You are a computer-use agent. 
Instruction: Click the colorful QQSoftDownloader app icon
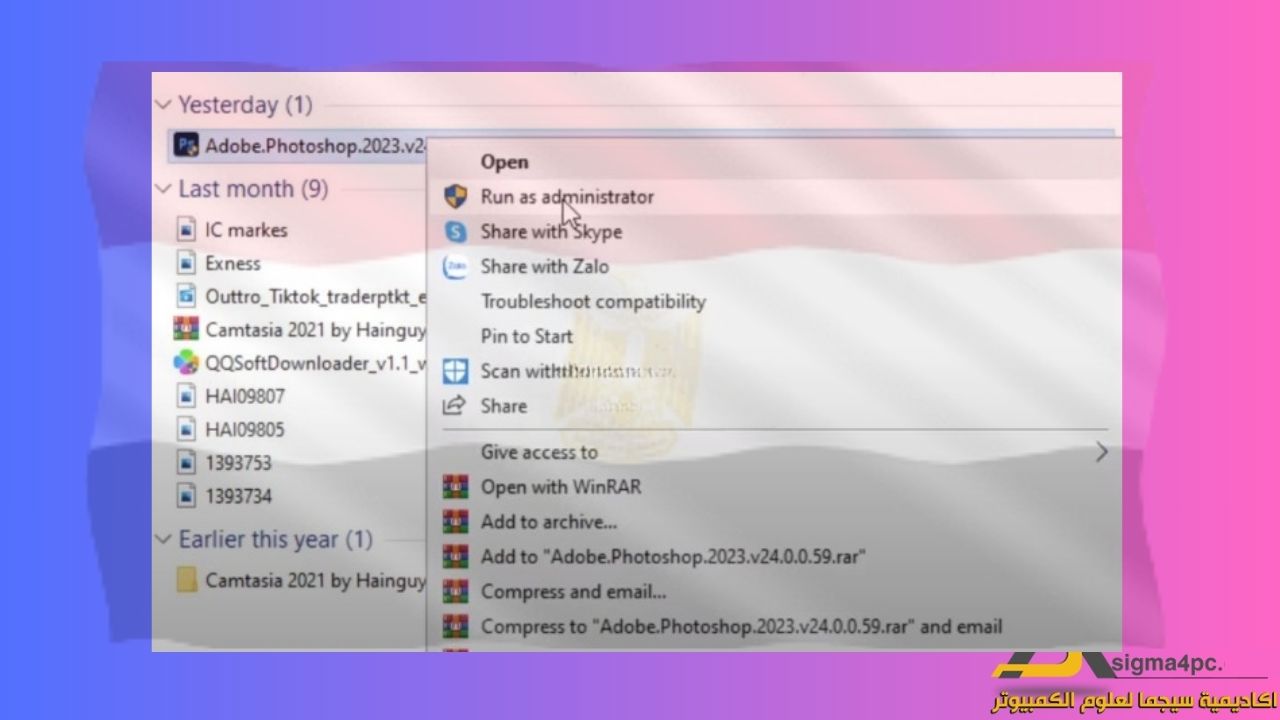coord(186,363)
